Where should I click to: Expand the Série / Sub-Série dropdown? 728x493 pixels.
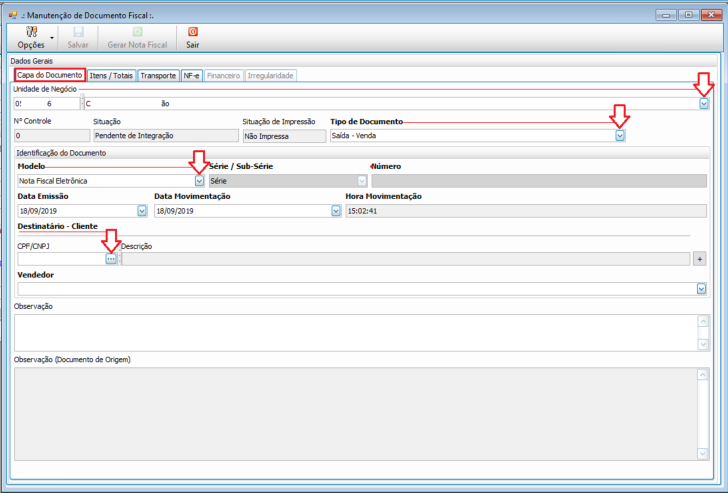pos(362,181)
